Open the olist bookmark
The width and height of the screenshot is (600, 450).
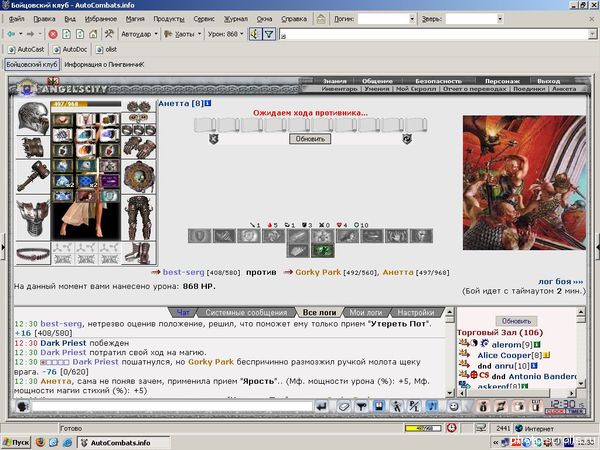(x=106, y=49)
